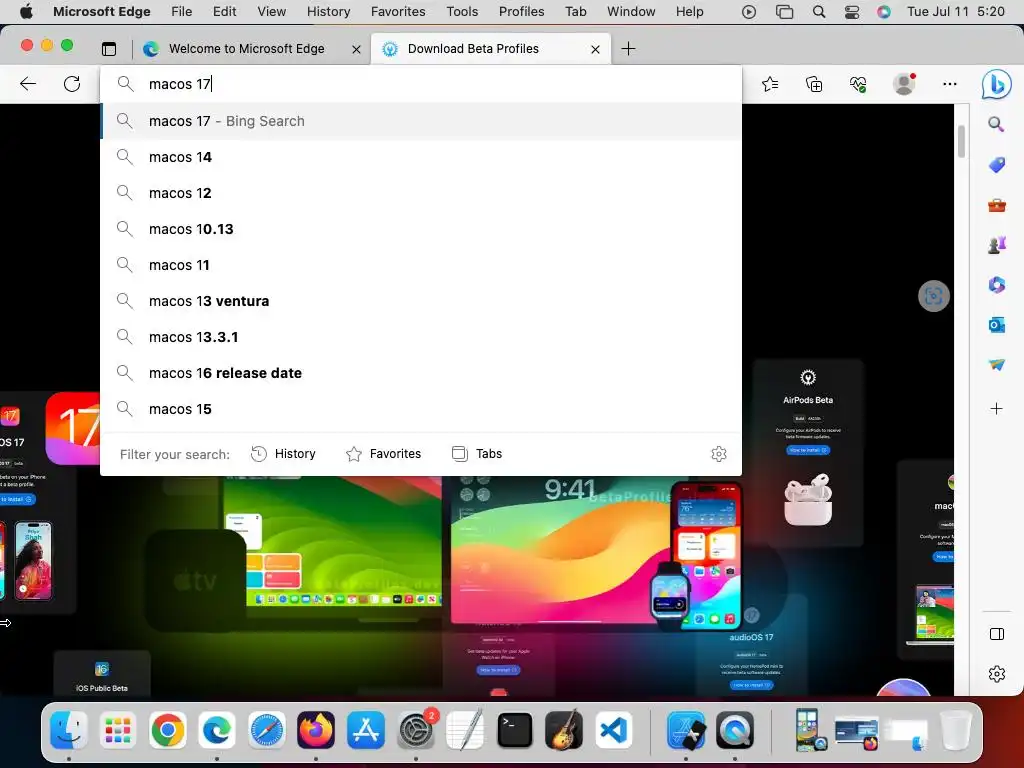Add a sidebar app with the plus icon

997,409
